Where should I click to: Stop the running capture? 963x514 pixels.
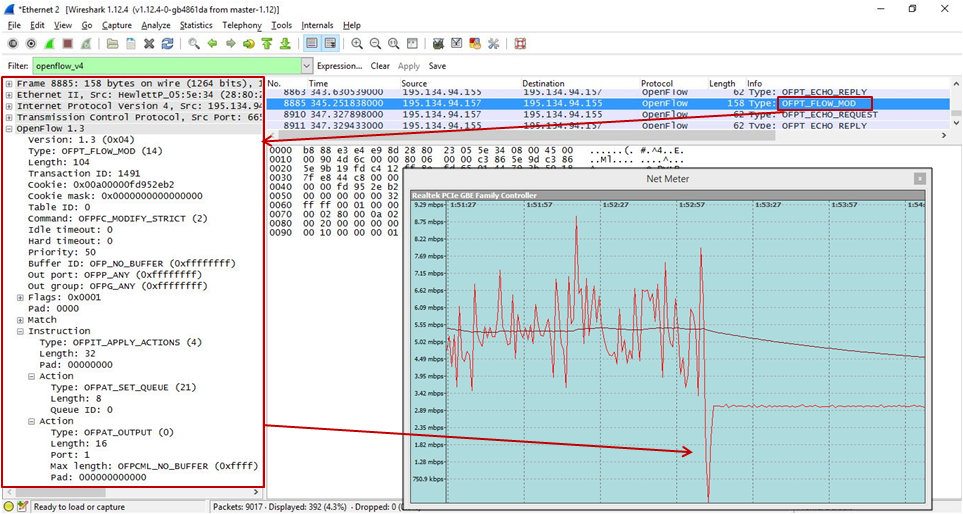click(x=67, y=44)
